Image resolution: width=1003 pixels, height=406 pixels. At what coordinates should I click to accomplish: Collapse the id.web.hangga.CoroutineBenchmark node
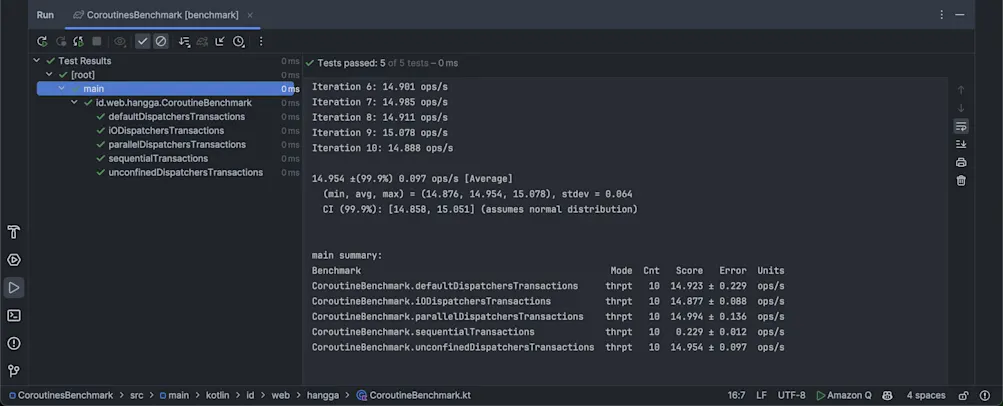[74, 103]
